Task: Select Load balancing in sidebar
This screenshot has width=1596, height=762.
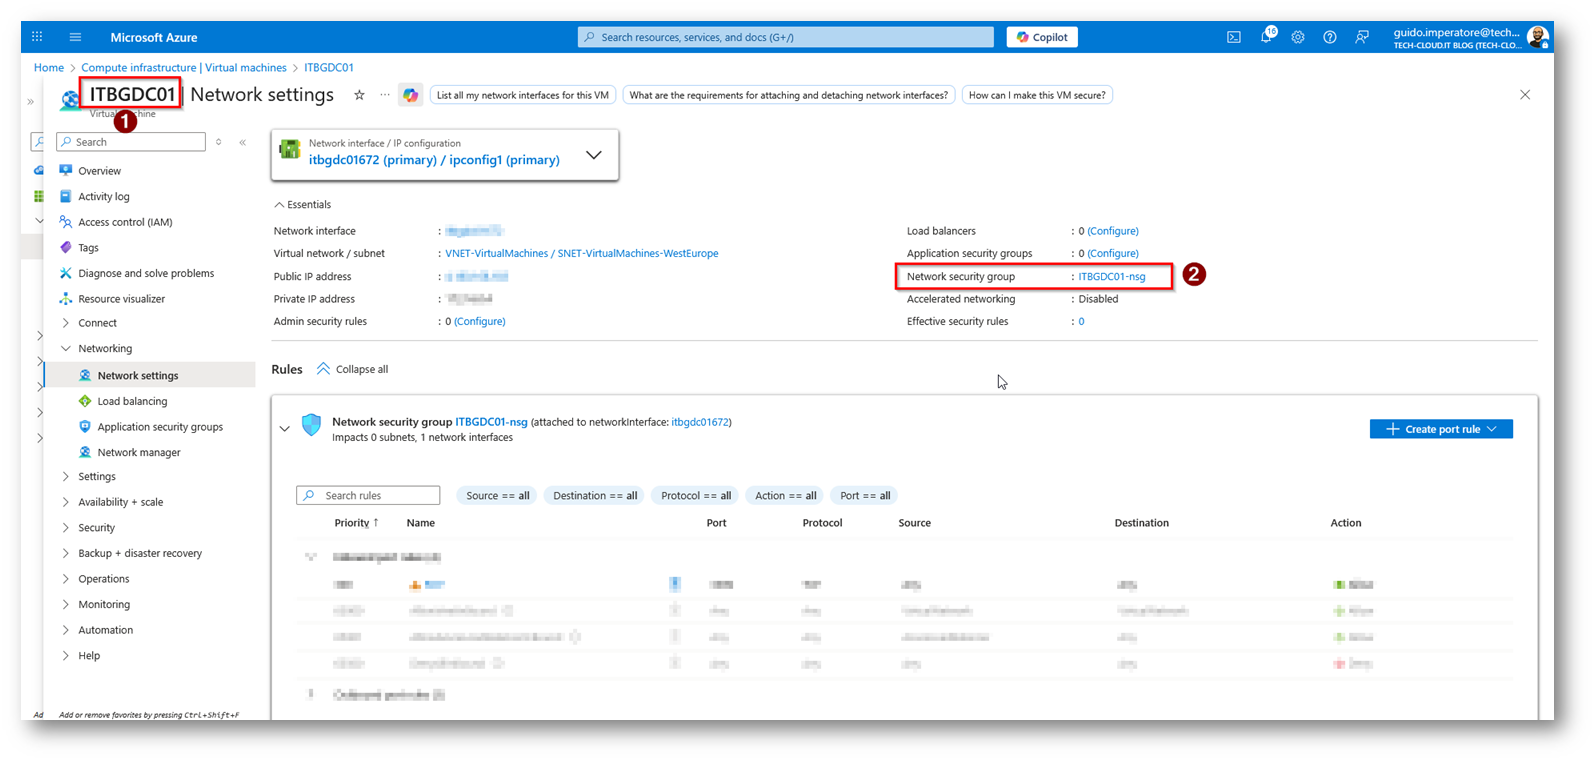Action: (x=132, y=401)
